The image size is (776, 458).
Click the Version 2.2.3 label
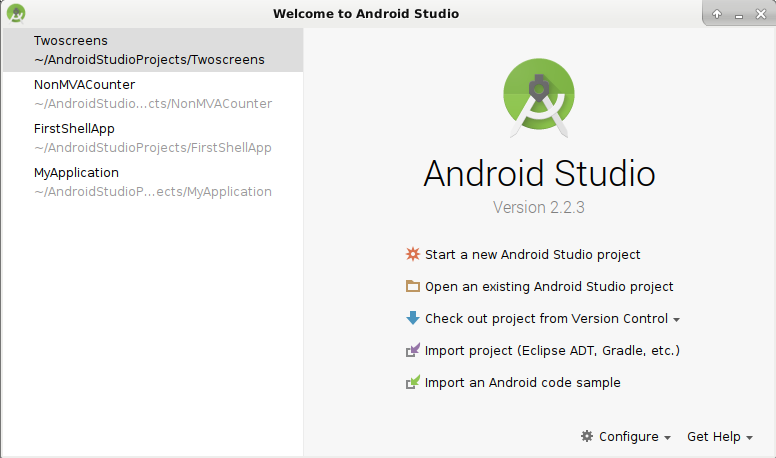coord(538,207)
